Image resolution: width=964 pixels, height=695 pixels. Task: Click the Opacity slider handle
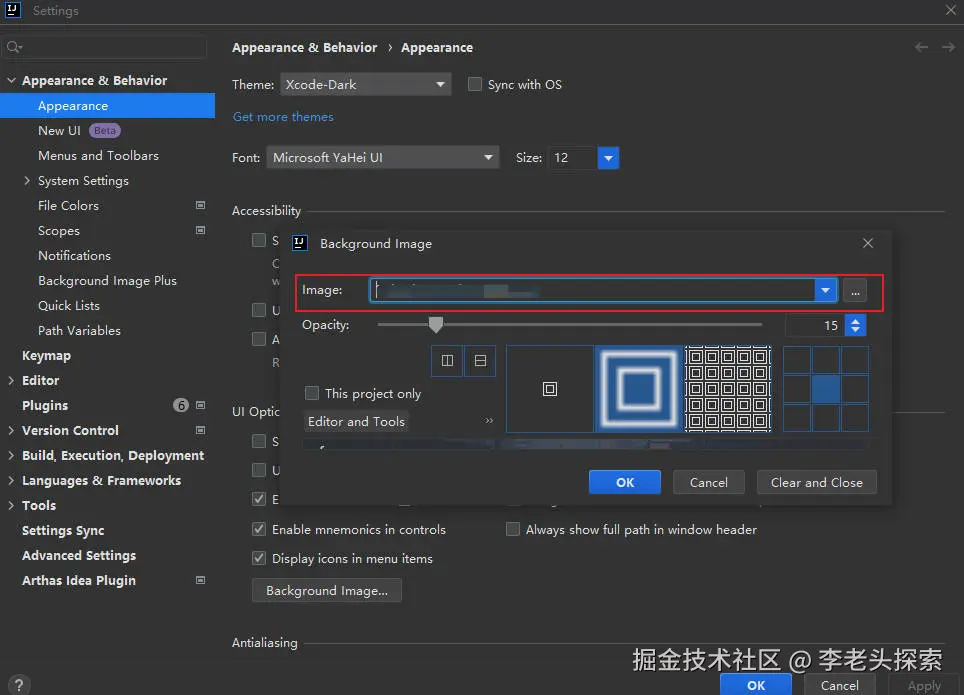point(436,325)
